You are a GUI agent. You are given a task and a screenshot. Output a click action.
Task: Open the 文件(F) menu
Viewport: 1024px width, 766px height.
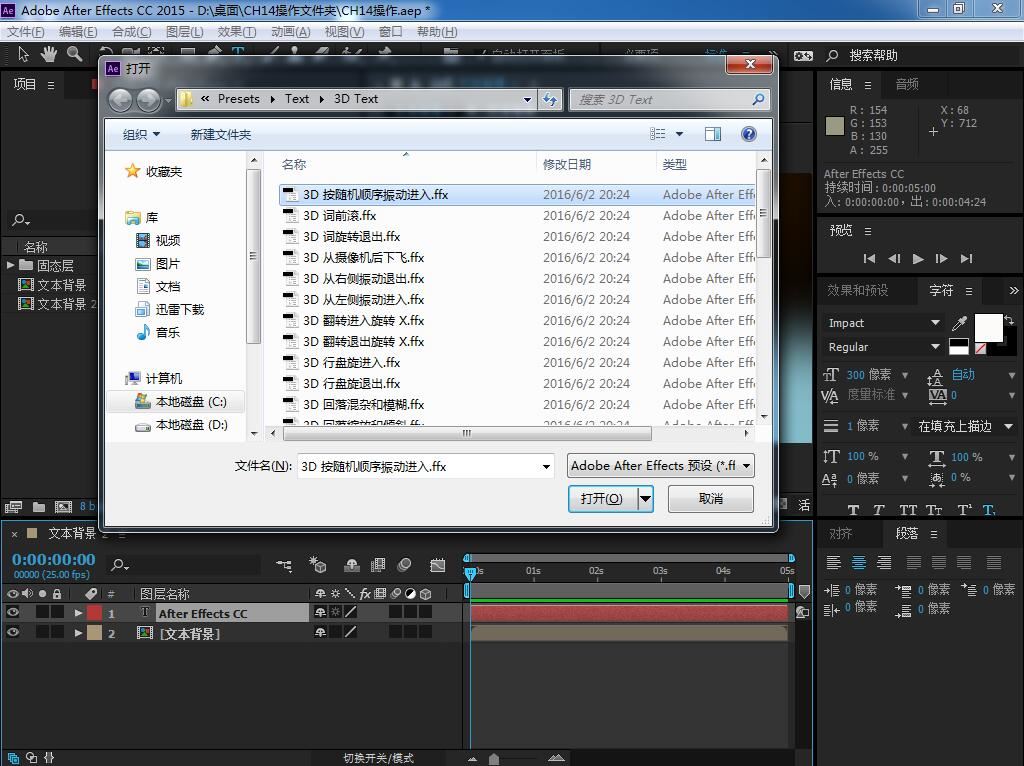[x=25, y=32]
